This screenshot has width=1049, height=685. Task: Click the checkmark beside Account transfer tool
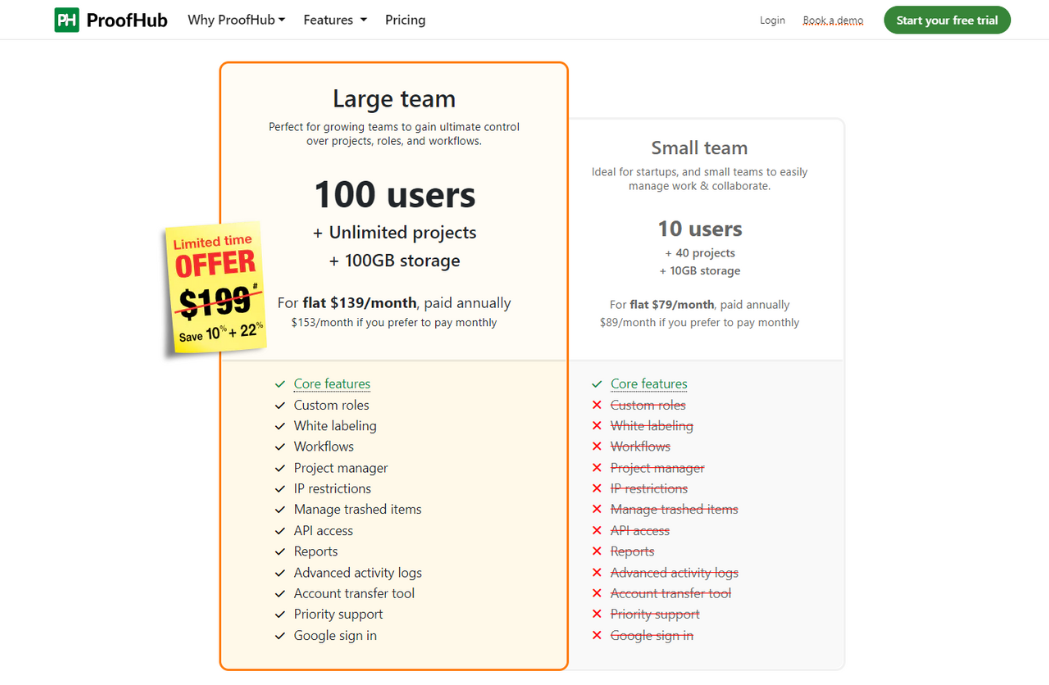[x=280, y=593]
